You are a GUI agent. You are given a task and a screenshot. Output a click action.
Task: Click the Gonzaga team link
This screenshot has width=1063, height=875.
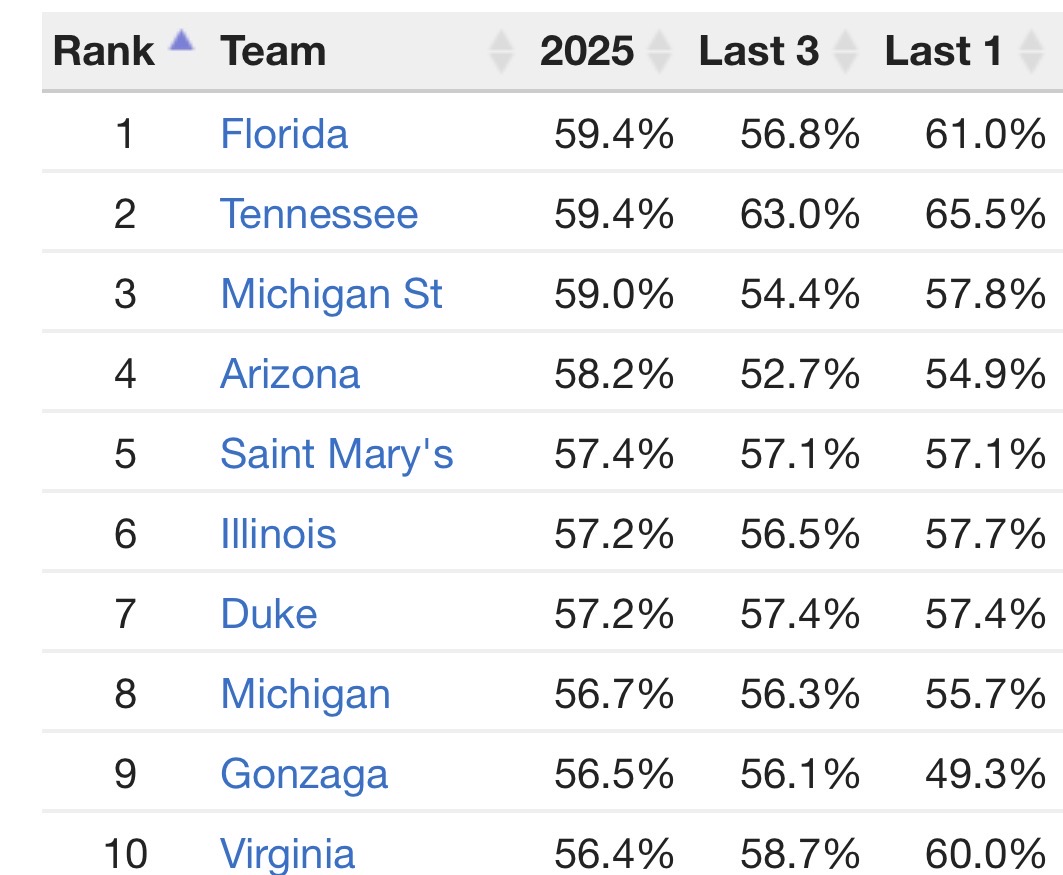click(304, 774)
